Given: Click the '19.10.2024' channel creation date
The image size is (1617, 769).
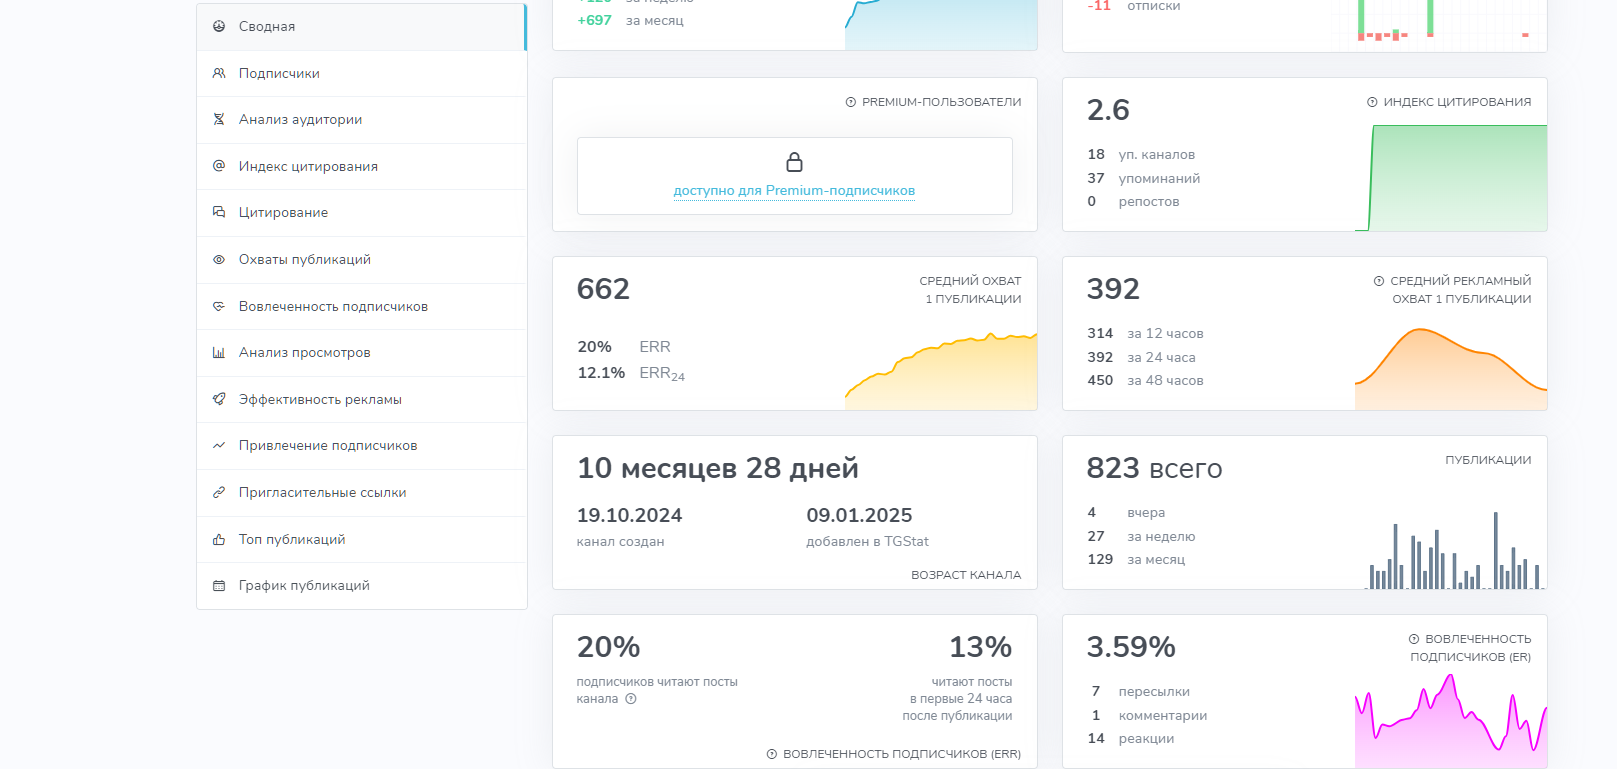Looking at the screenshot, I should (x=629, y=516).
